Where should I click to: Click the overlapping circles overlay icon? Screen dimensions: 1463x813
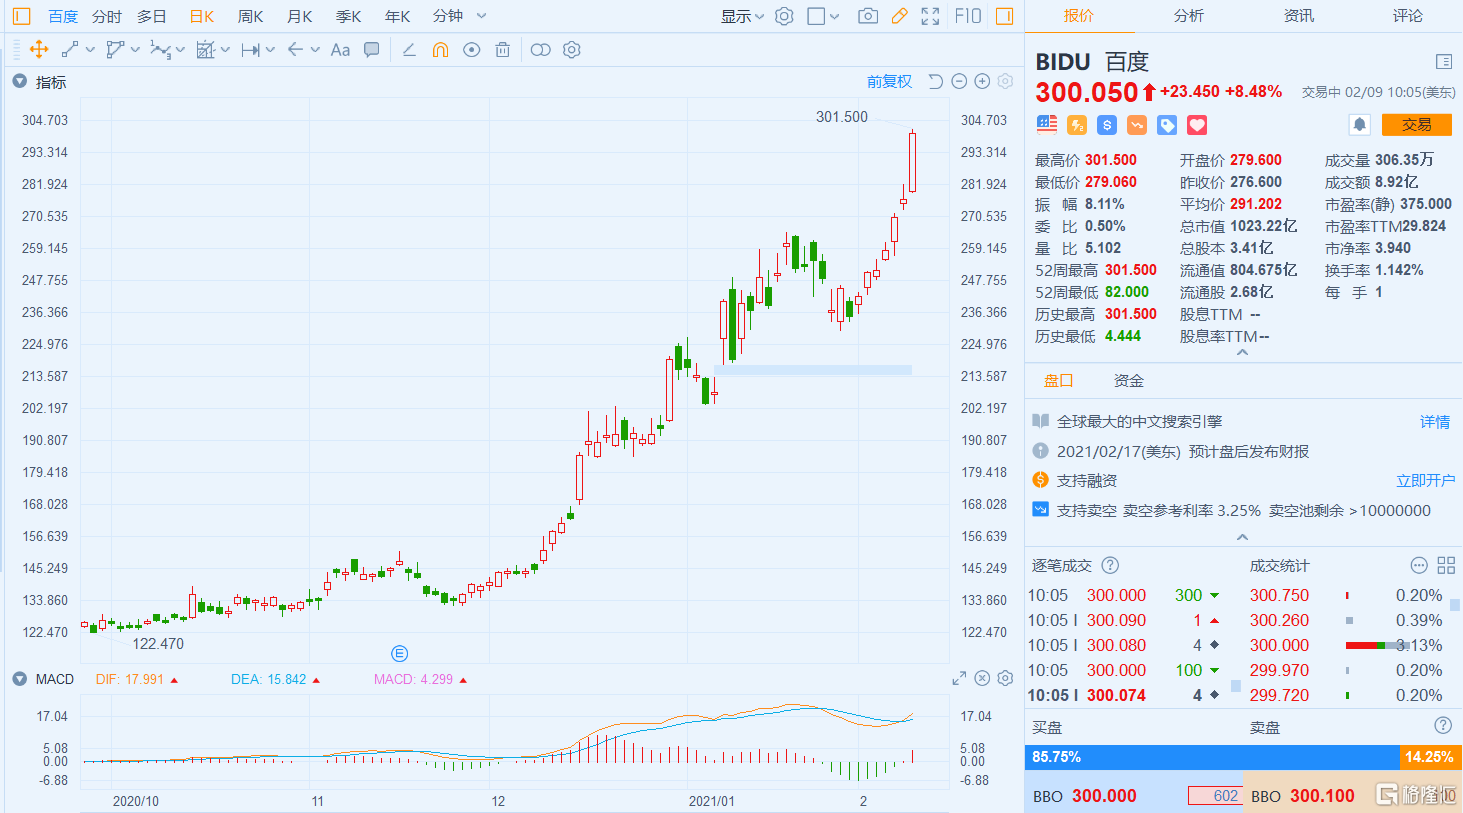click(540, 49)
